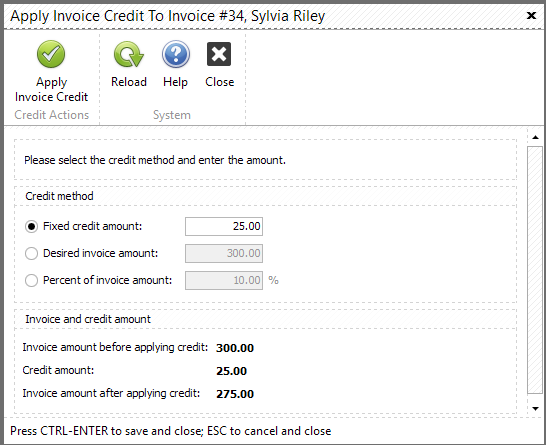Select the Fixed credit amount radio button
The width and height of the screenshot is (546, 445).
31,227
